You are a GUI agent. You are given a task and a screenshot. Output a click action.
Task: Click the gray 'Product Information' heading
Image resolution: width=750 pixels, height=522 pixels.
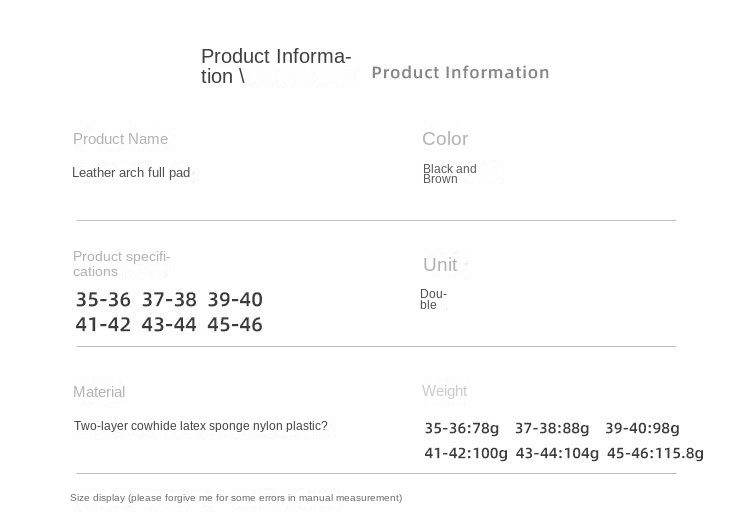point(460,73)
